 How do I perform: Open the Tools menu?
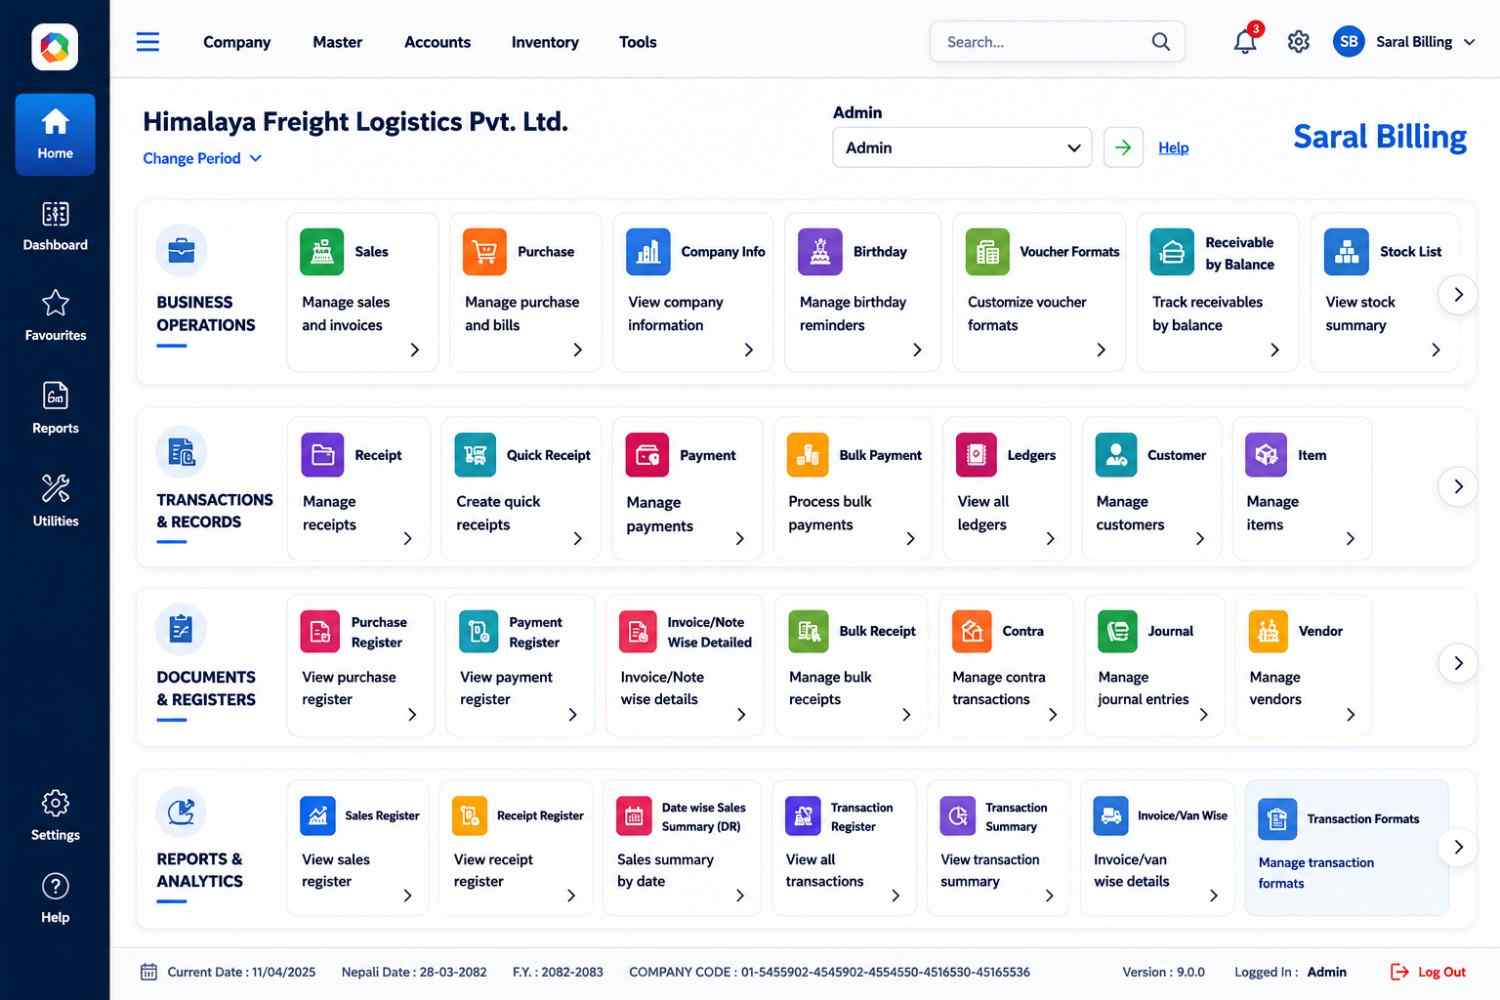(638, 42)
